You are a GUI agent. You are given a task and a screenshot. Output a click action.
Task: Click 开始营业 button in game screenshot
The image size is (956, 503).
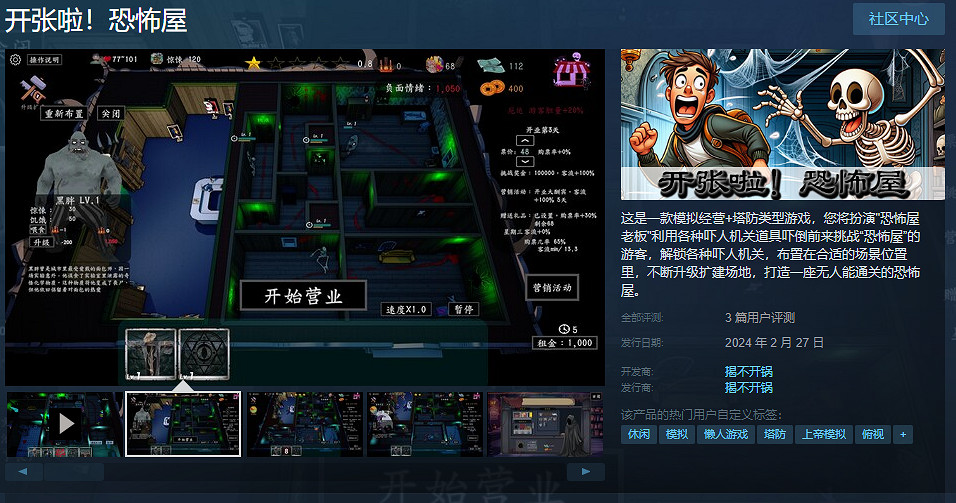pos(303,296)
